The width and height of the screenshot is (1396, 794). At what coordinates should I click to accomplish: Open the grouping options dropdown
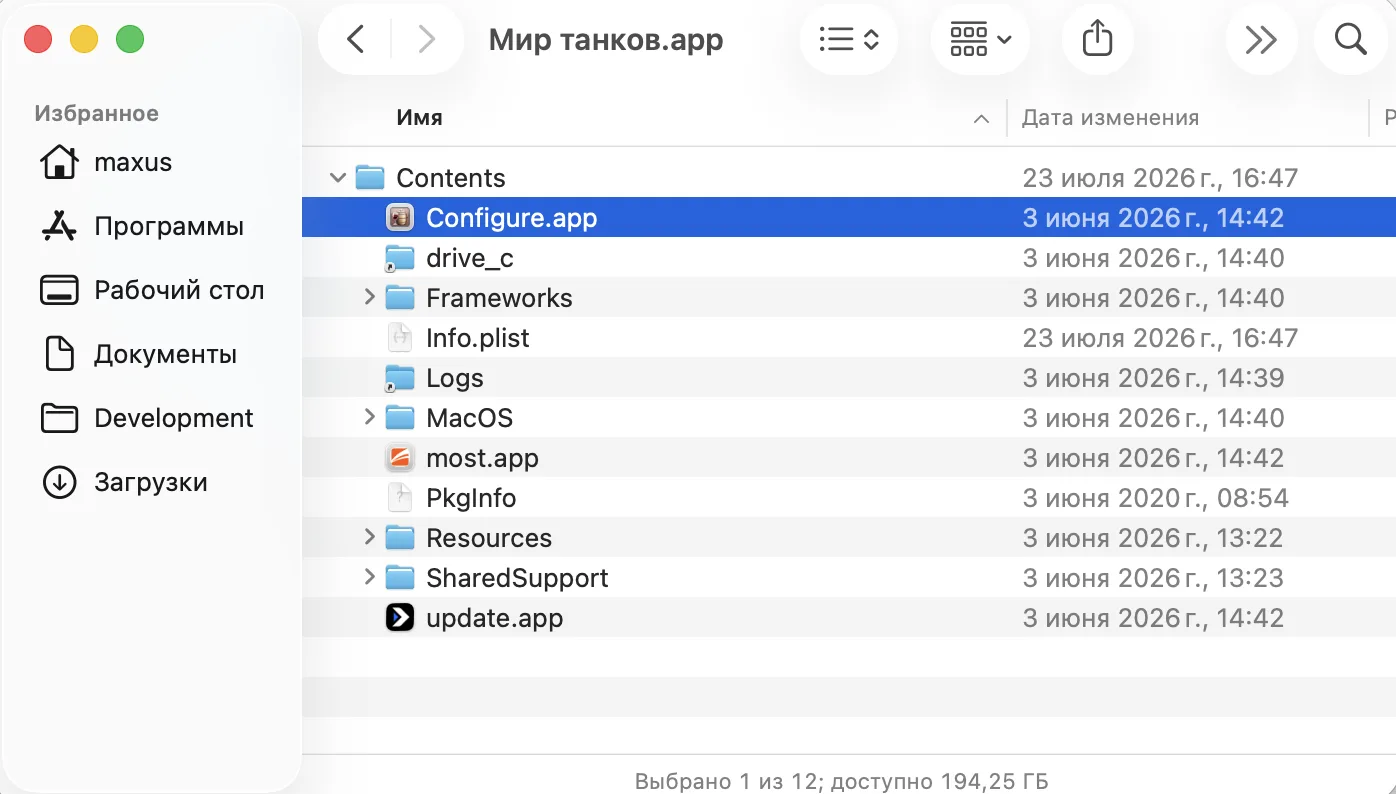980,40
